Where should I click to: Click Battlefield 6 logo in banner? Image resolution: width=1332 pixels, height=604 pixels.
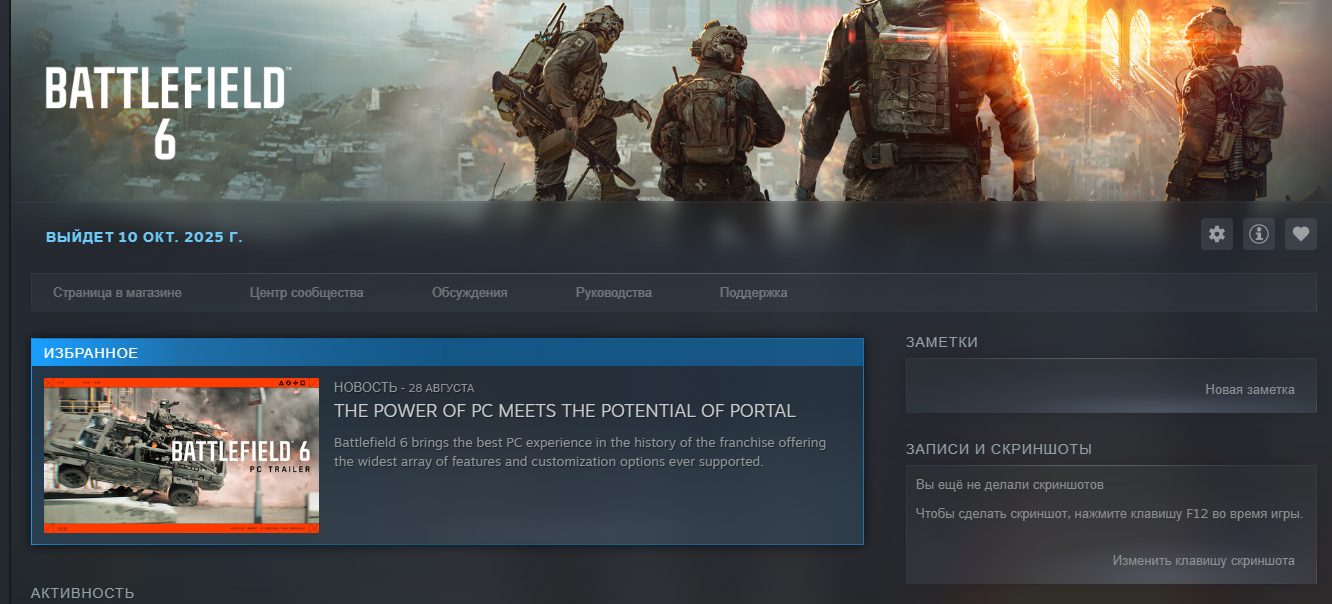[166, 112]
